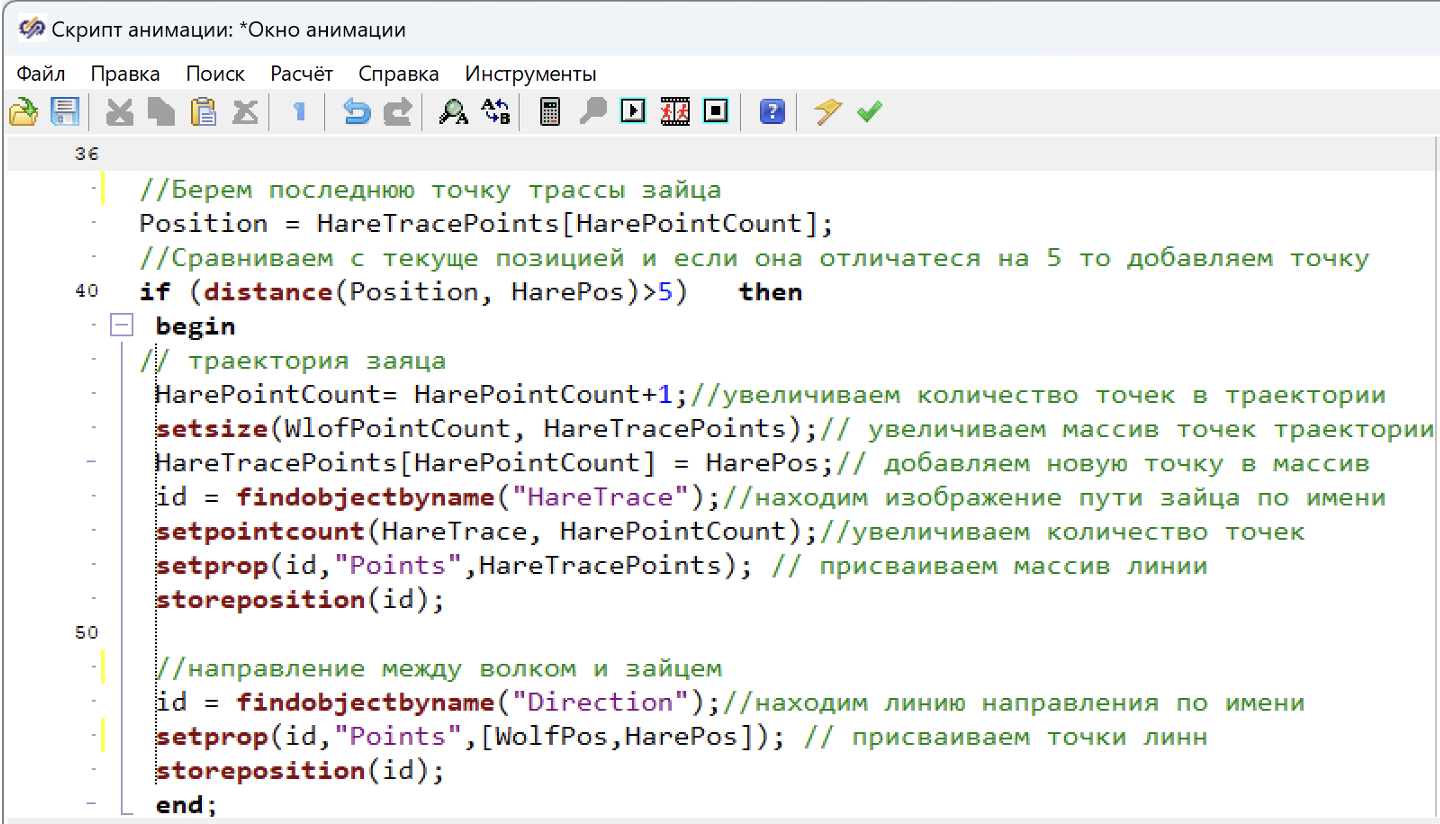Screen dimensions: 1440x824
Task: Click the line number 50 in the gutter
Action: [x=87, y=634]
